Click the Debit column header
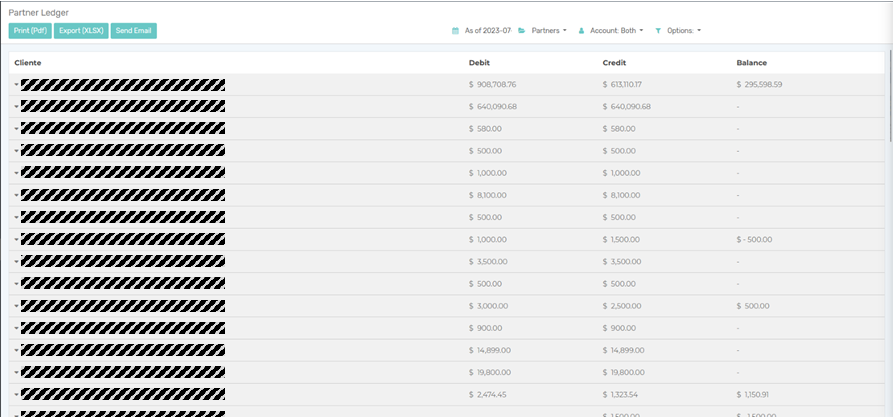The image size is (894, 417). click(479, 63)
